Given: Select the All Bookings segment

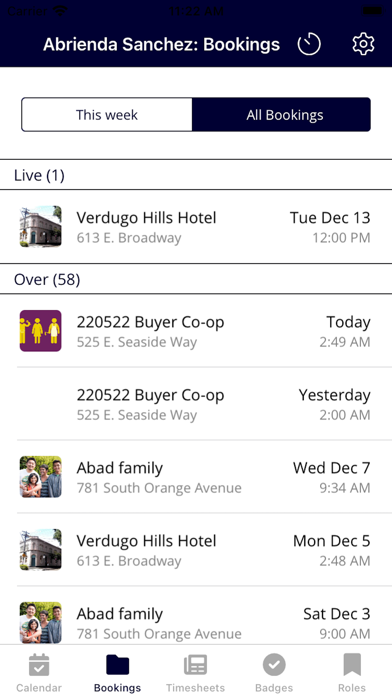Looking at the screenshot, I should tap(281, 115).
